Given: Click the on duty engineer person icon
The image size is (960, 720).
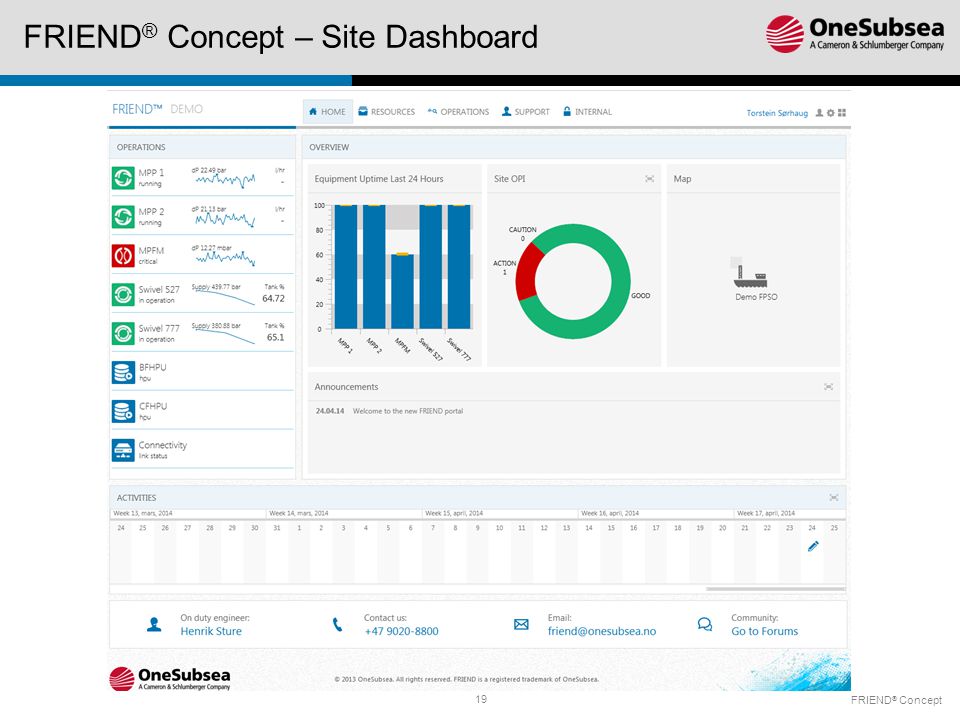Looking at the screenshot, I should pos(154,624).
